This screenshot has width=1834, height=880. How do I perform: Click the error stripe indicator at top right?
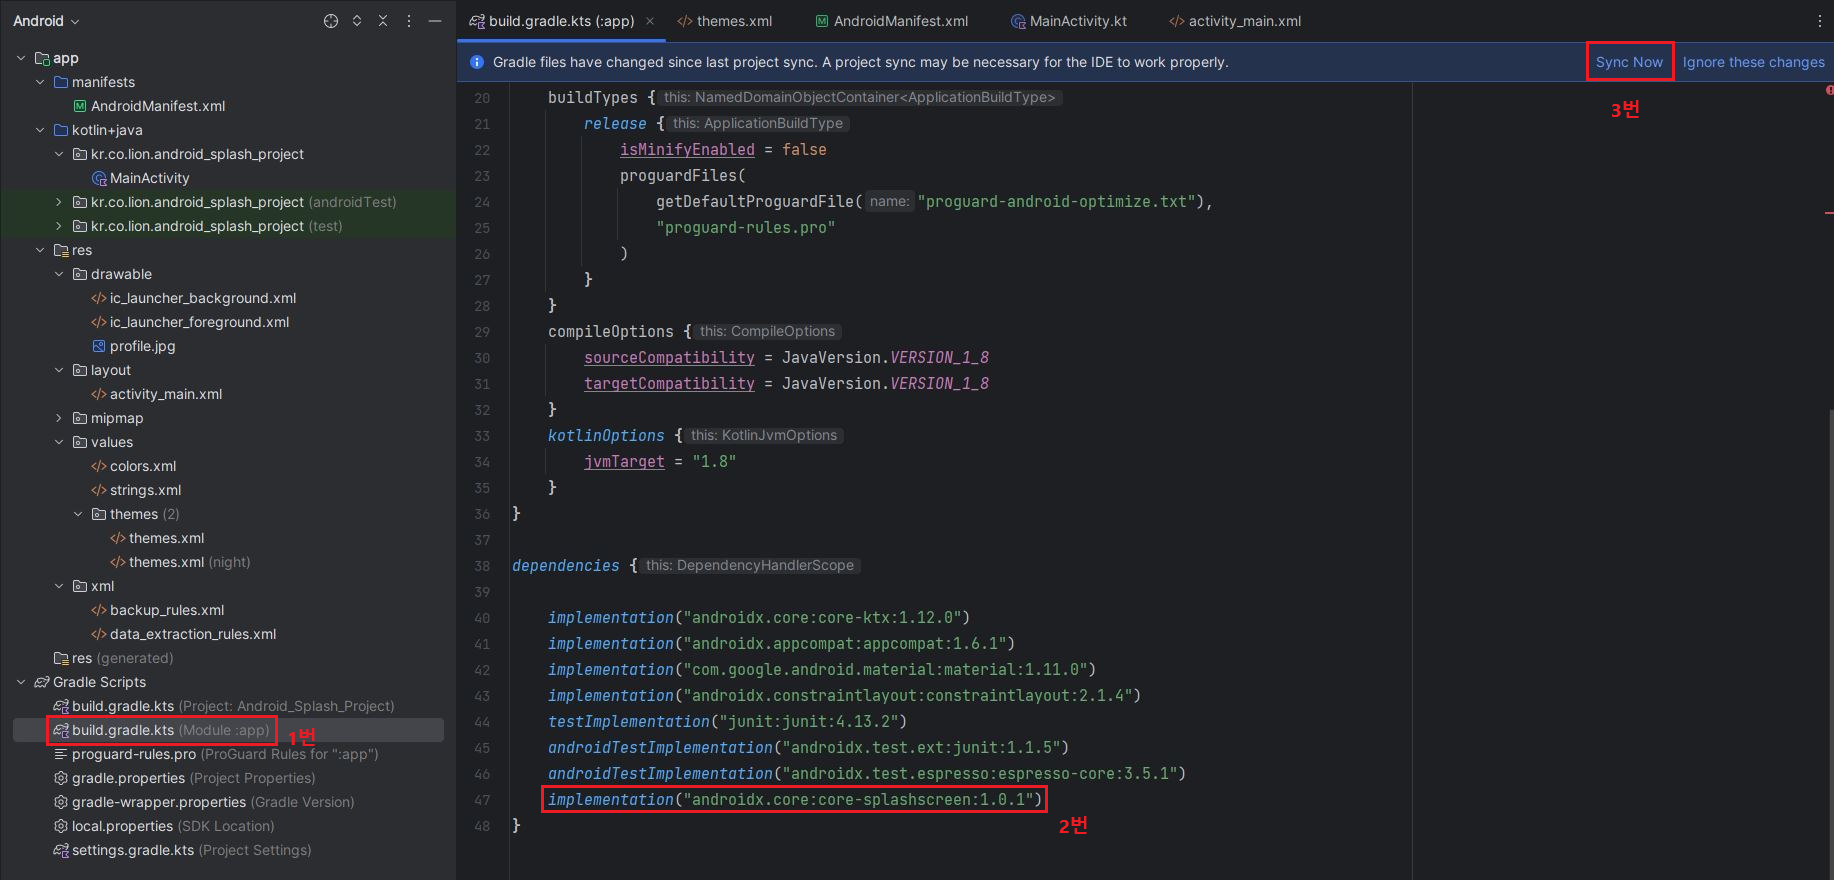coord(1830,91)
